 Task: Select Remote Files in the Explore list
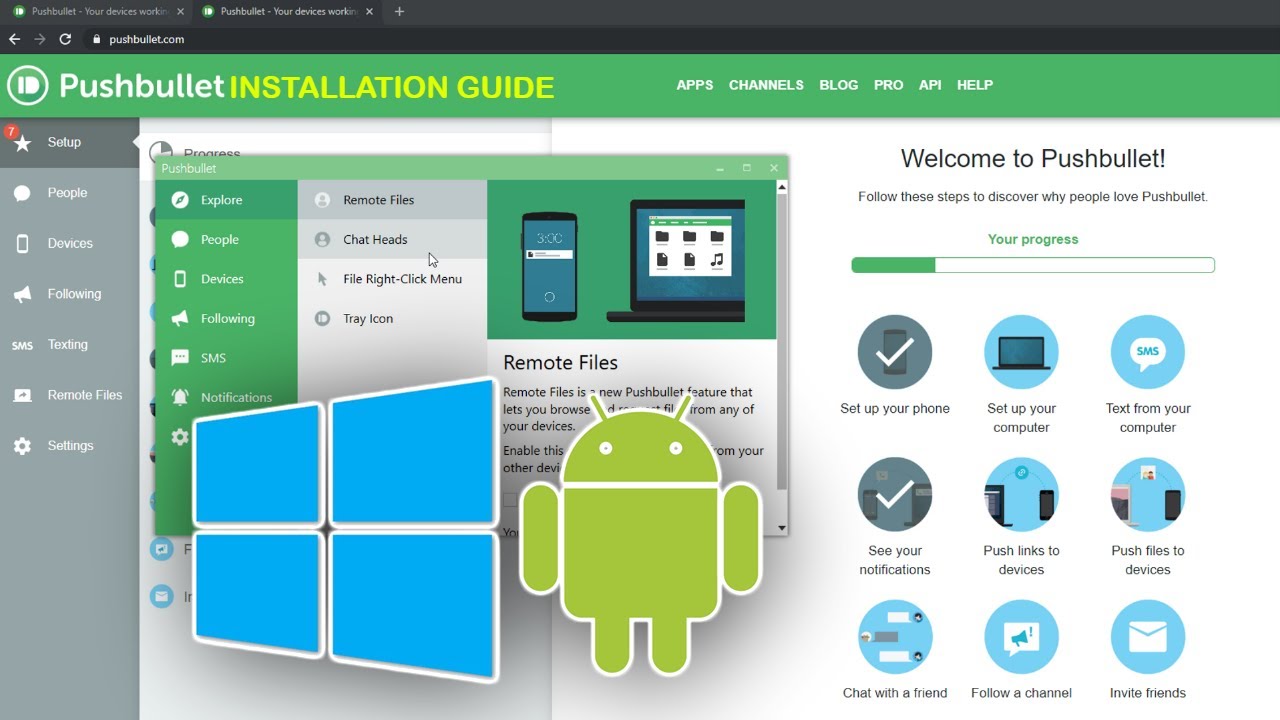[x=392, y=200]
